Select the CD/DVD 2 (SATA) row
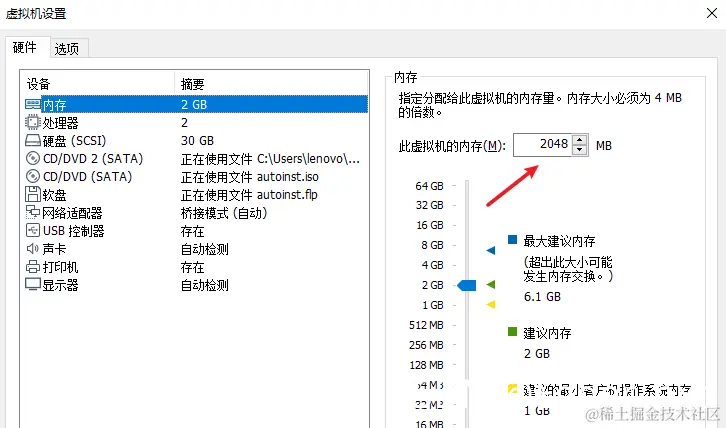The image size is (726, 428). [x=196, y=158]
